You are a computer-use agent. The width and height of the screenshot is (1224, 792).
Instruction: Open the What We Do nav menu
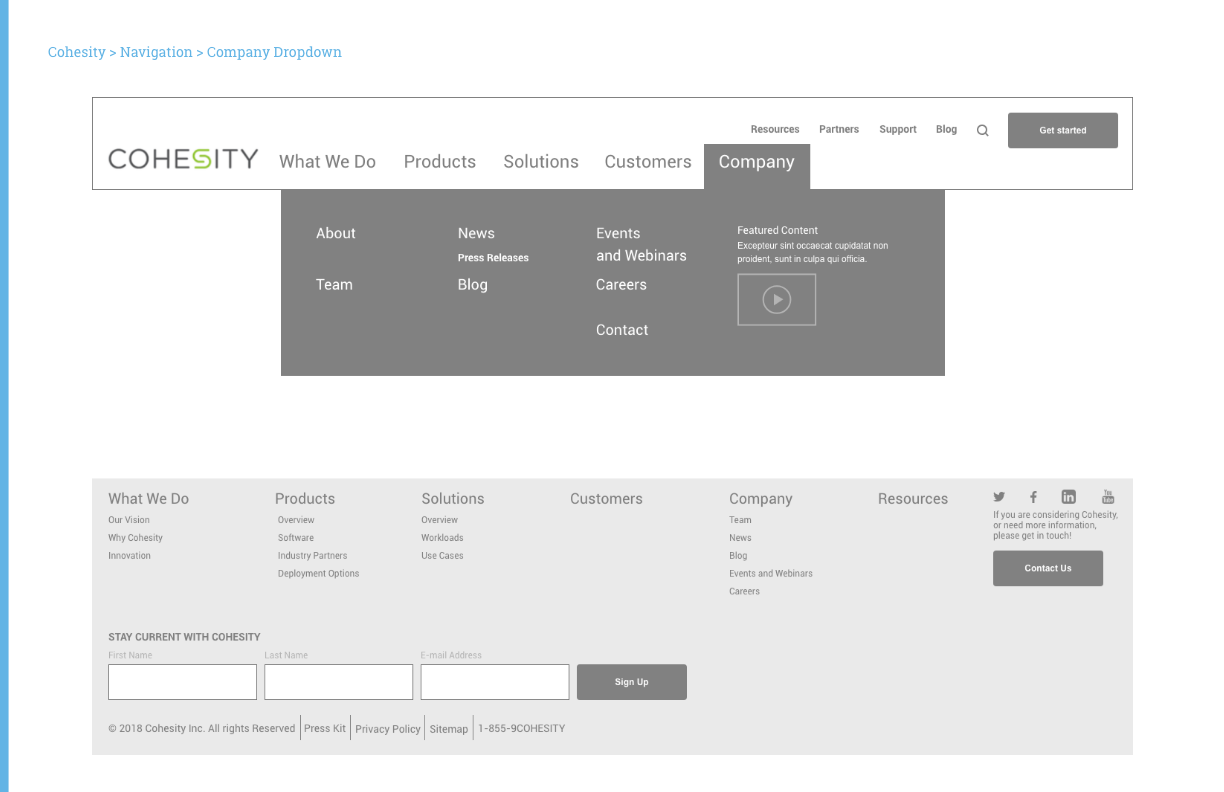pyautogui.click(x=327, y=162)
